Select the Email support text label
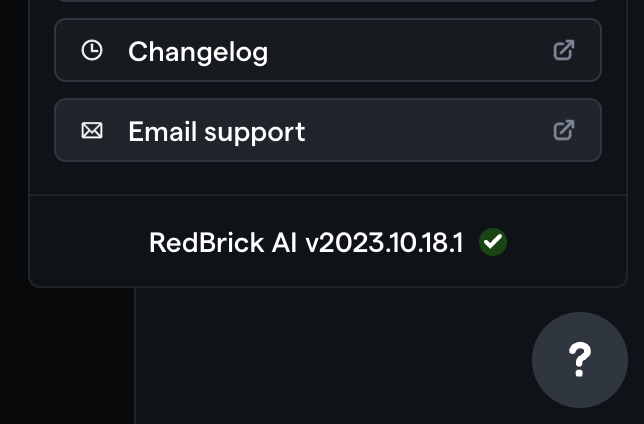 [x=216, y=132]
